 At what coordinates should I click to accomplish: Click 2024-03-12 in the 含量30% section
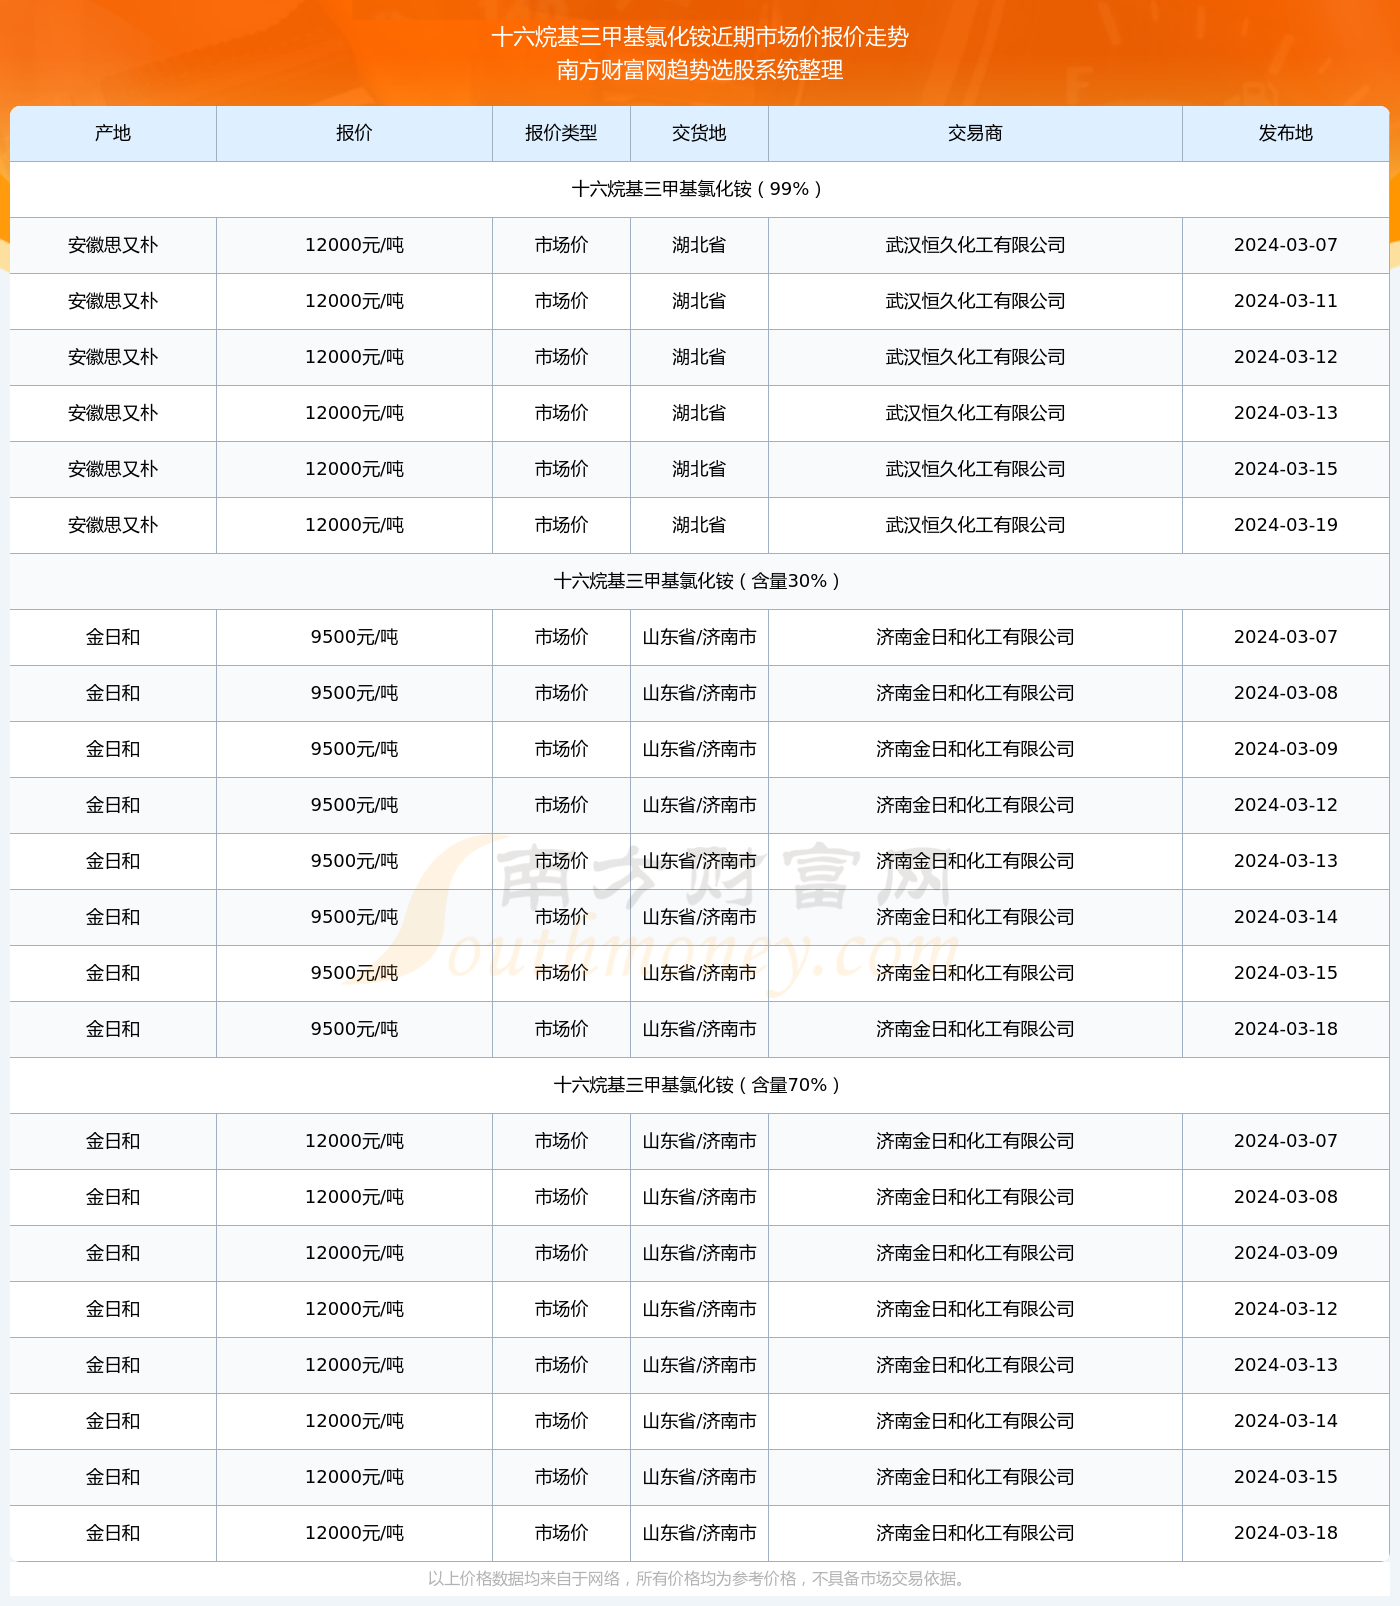(x=1286, y=805)
